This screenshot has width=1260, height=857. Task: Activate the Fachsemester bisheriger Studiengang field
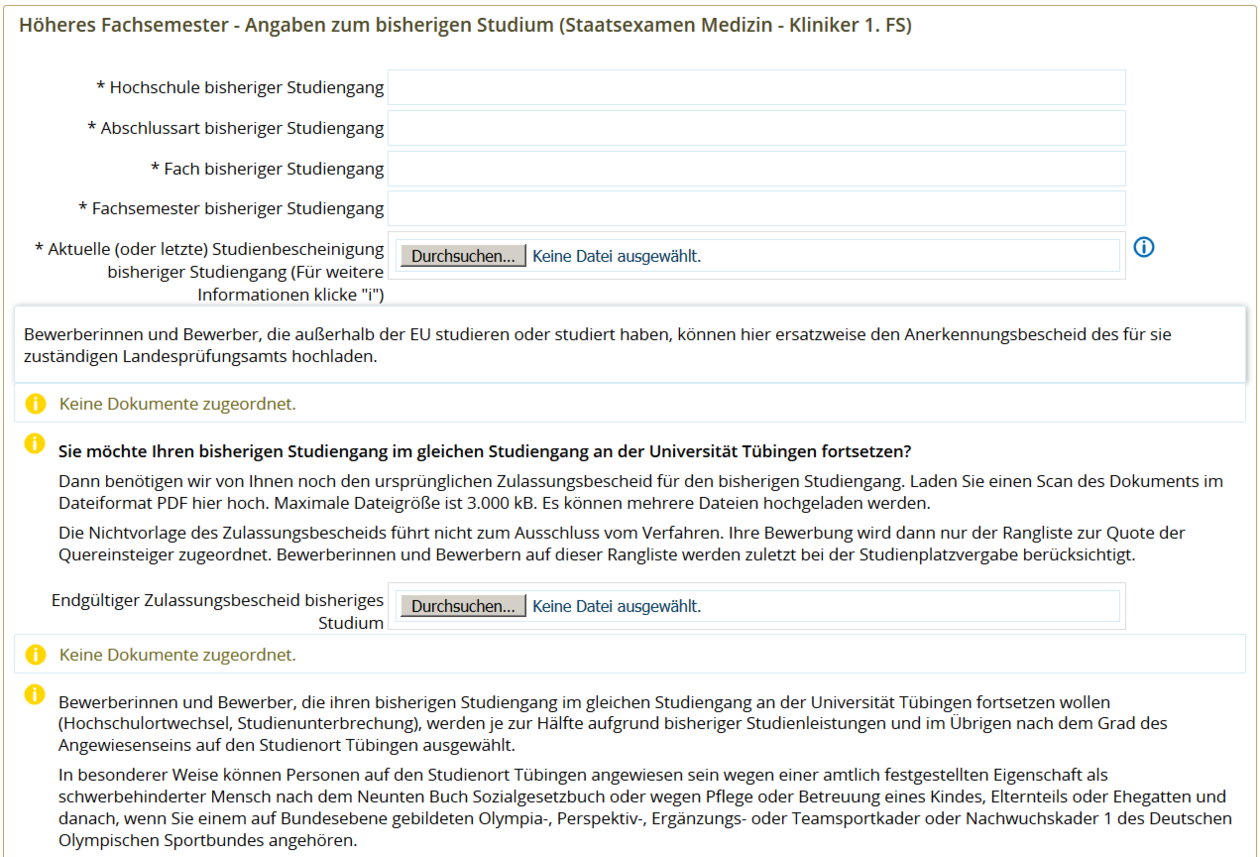(x=756, y=209)
